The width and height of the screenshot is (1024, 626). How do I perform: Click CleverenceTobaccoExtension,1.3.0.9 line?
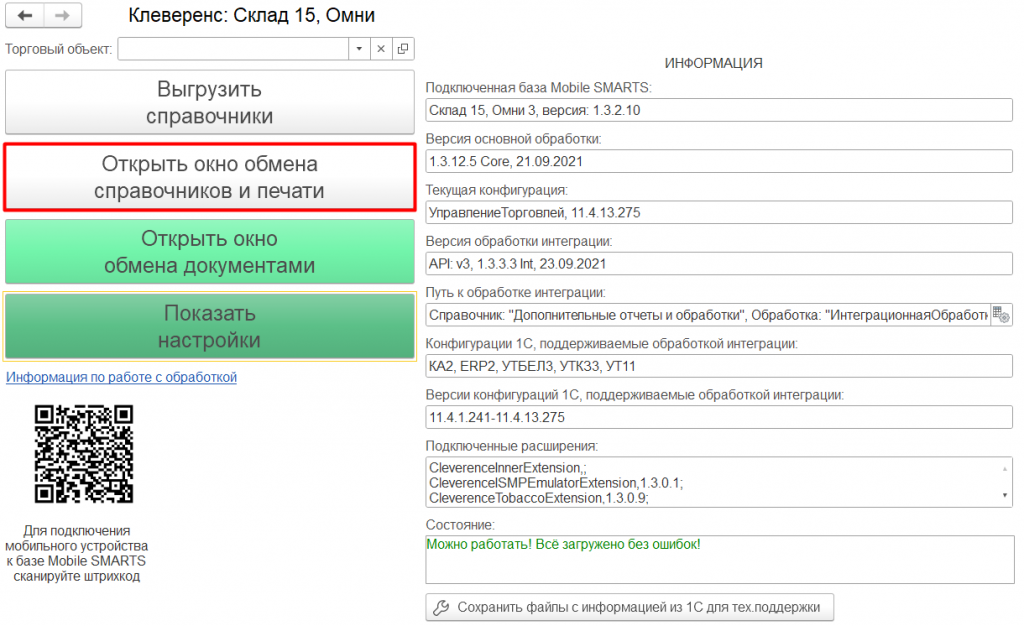coord(539,498)
